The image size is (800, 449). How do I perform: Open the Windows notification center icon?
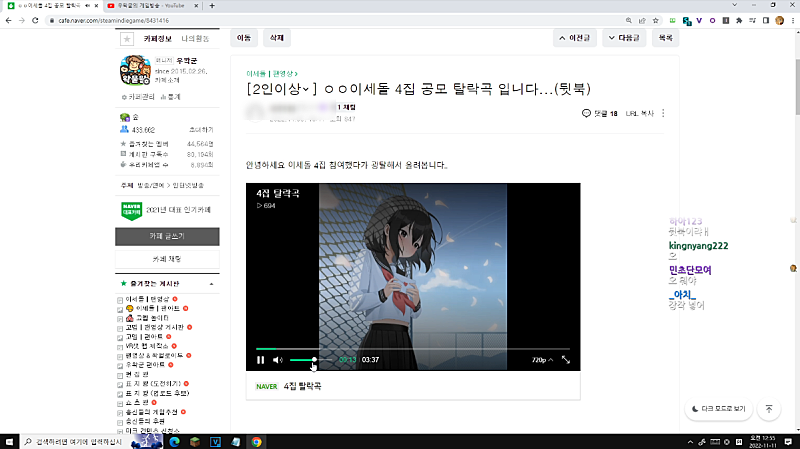788,442
